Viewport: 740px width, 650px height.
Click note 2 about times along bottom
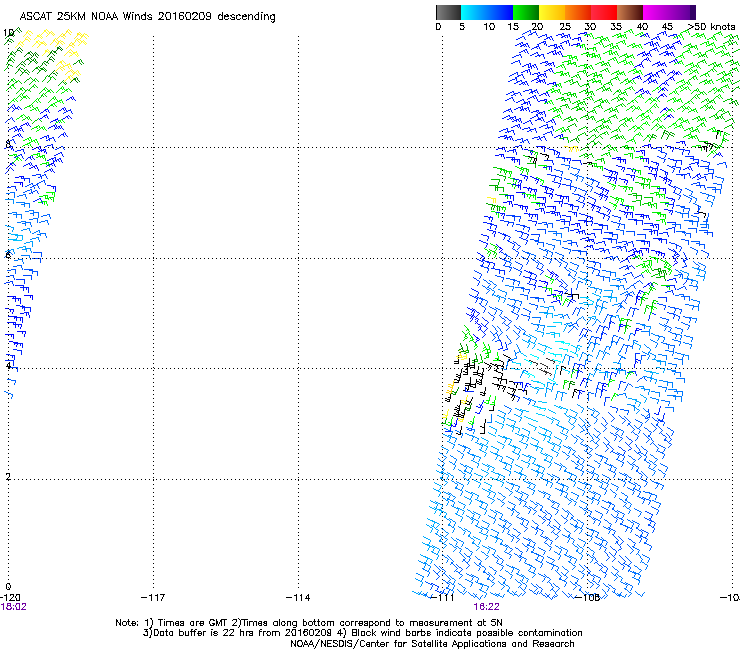click(367, 623)
